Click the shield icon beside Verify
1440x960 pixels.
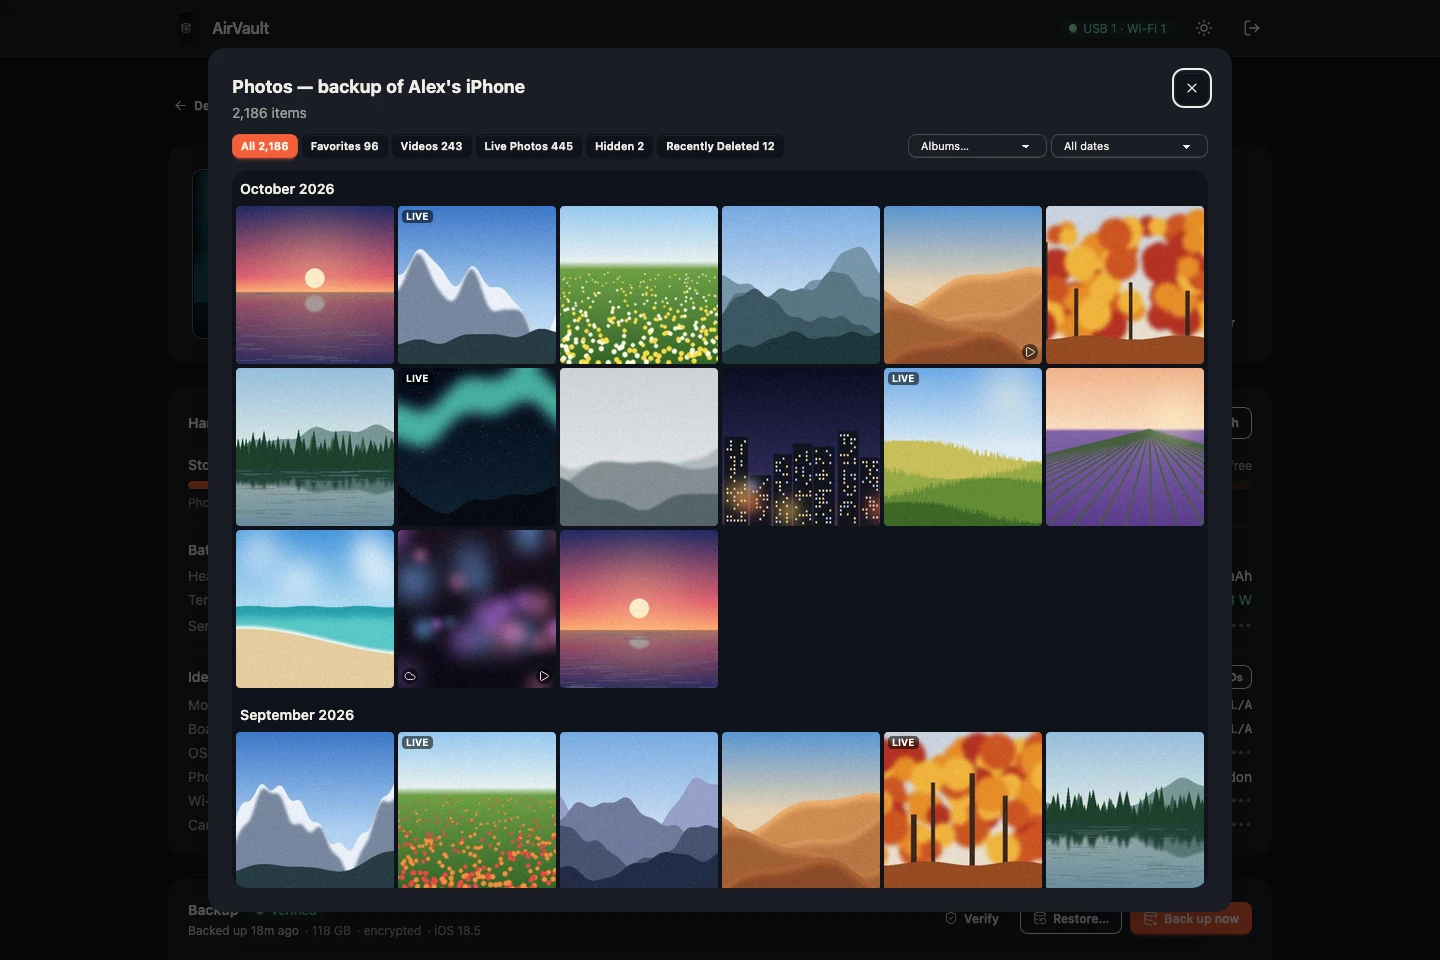click(x=951, y=918)
